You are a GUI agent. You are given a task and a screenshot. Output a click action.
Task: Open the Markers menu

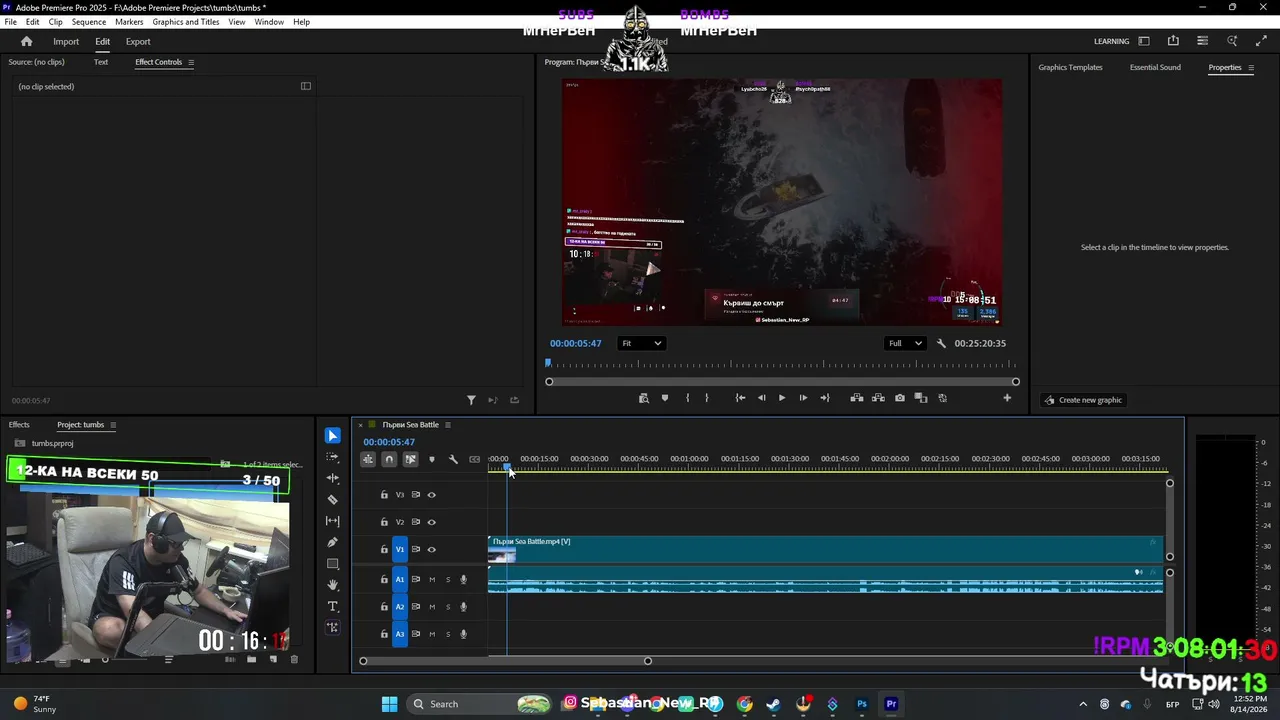tap(129, 22)
